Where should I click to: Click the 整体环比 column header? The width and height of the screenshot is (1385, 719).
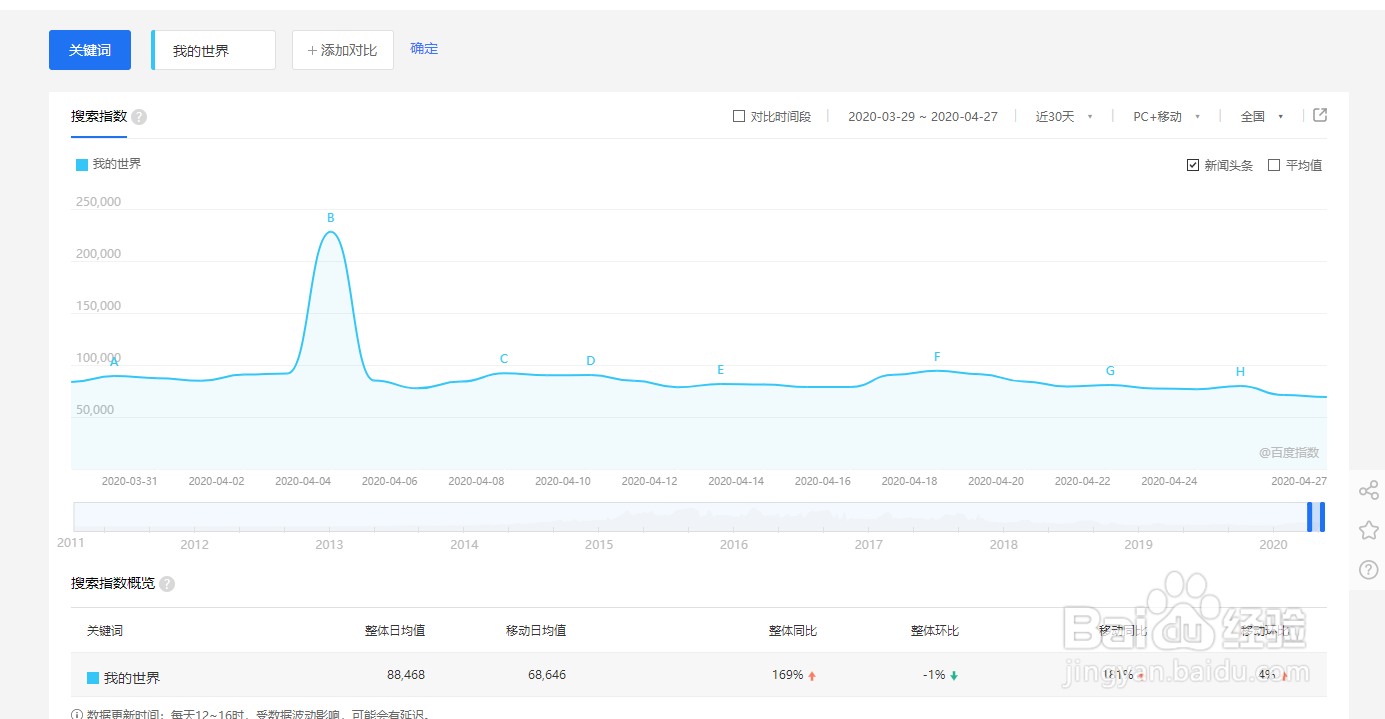pos(935,631)
